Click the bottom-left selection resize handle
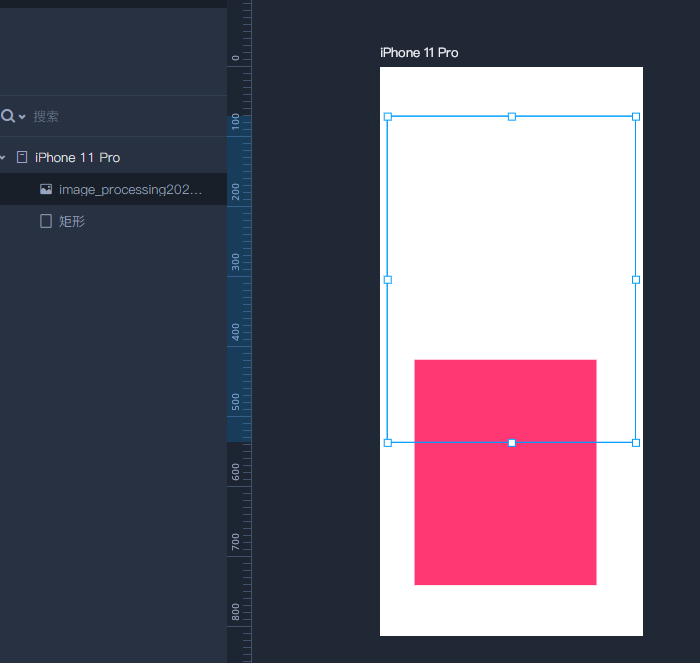The image size is (700, 663). coord(388,443)
